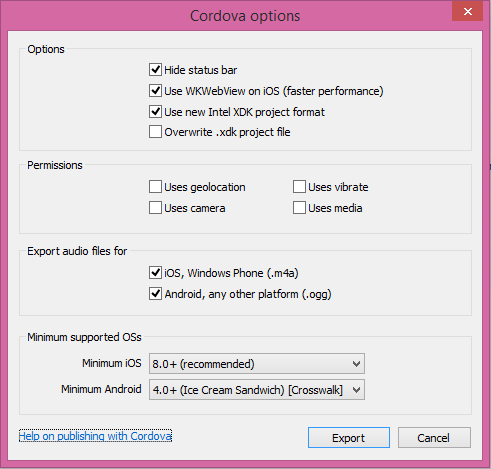Open the Minimum iOS dropdown
The height and width of the screenshot is (469, 491).
257,364
